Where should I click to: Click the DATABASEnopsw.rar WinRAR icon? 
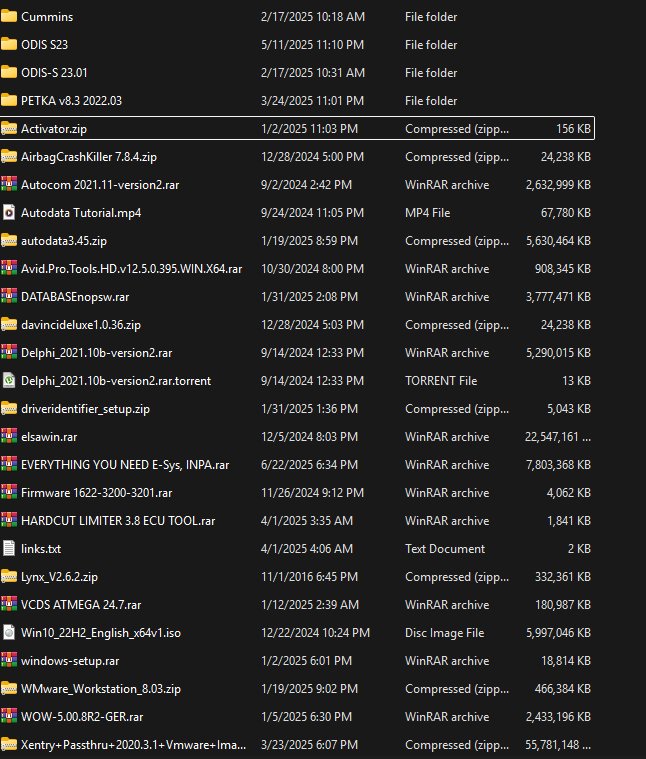click(x=9, y=297)
